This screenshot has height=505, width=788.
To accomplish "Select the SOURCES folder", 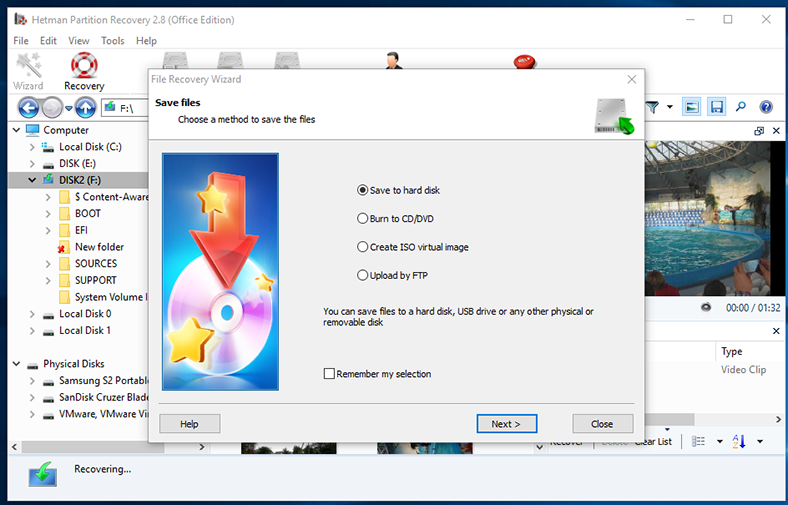I will (87, 263).
